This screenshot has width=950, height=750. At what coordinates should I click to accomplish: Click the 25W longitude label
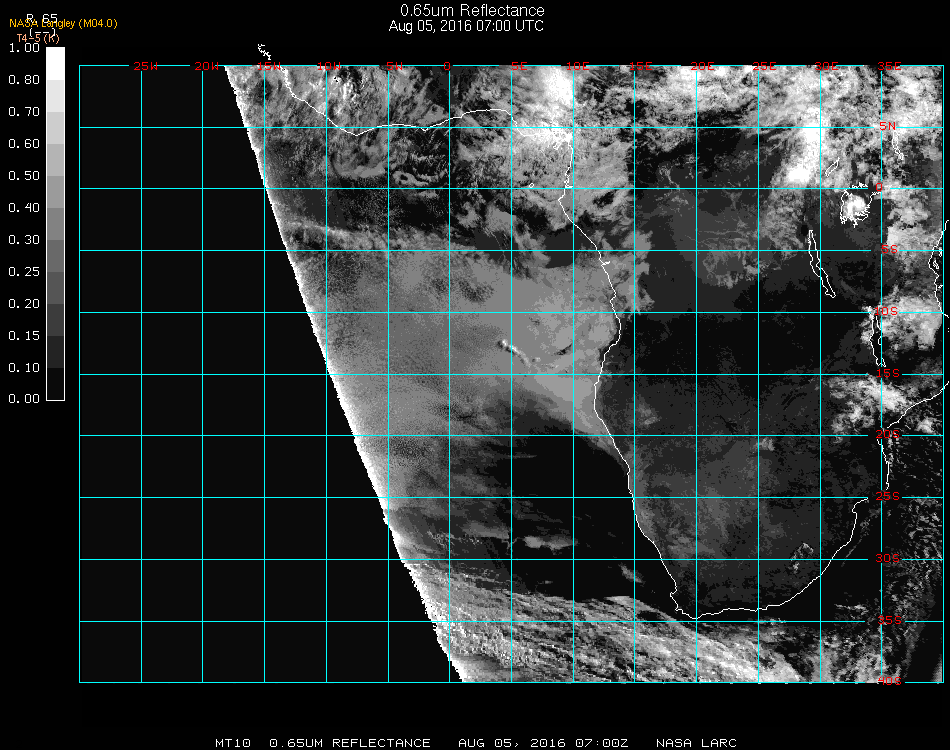[x=145, y=66]
